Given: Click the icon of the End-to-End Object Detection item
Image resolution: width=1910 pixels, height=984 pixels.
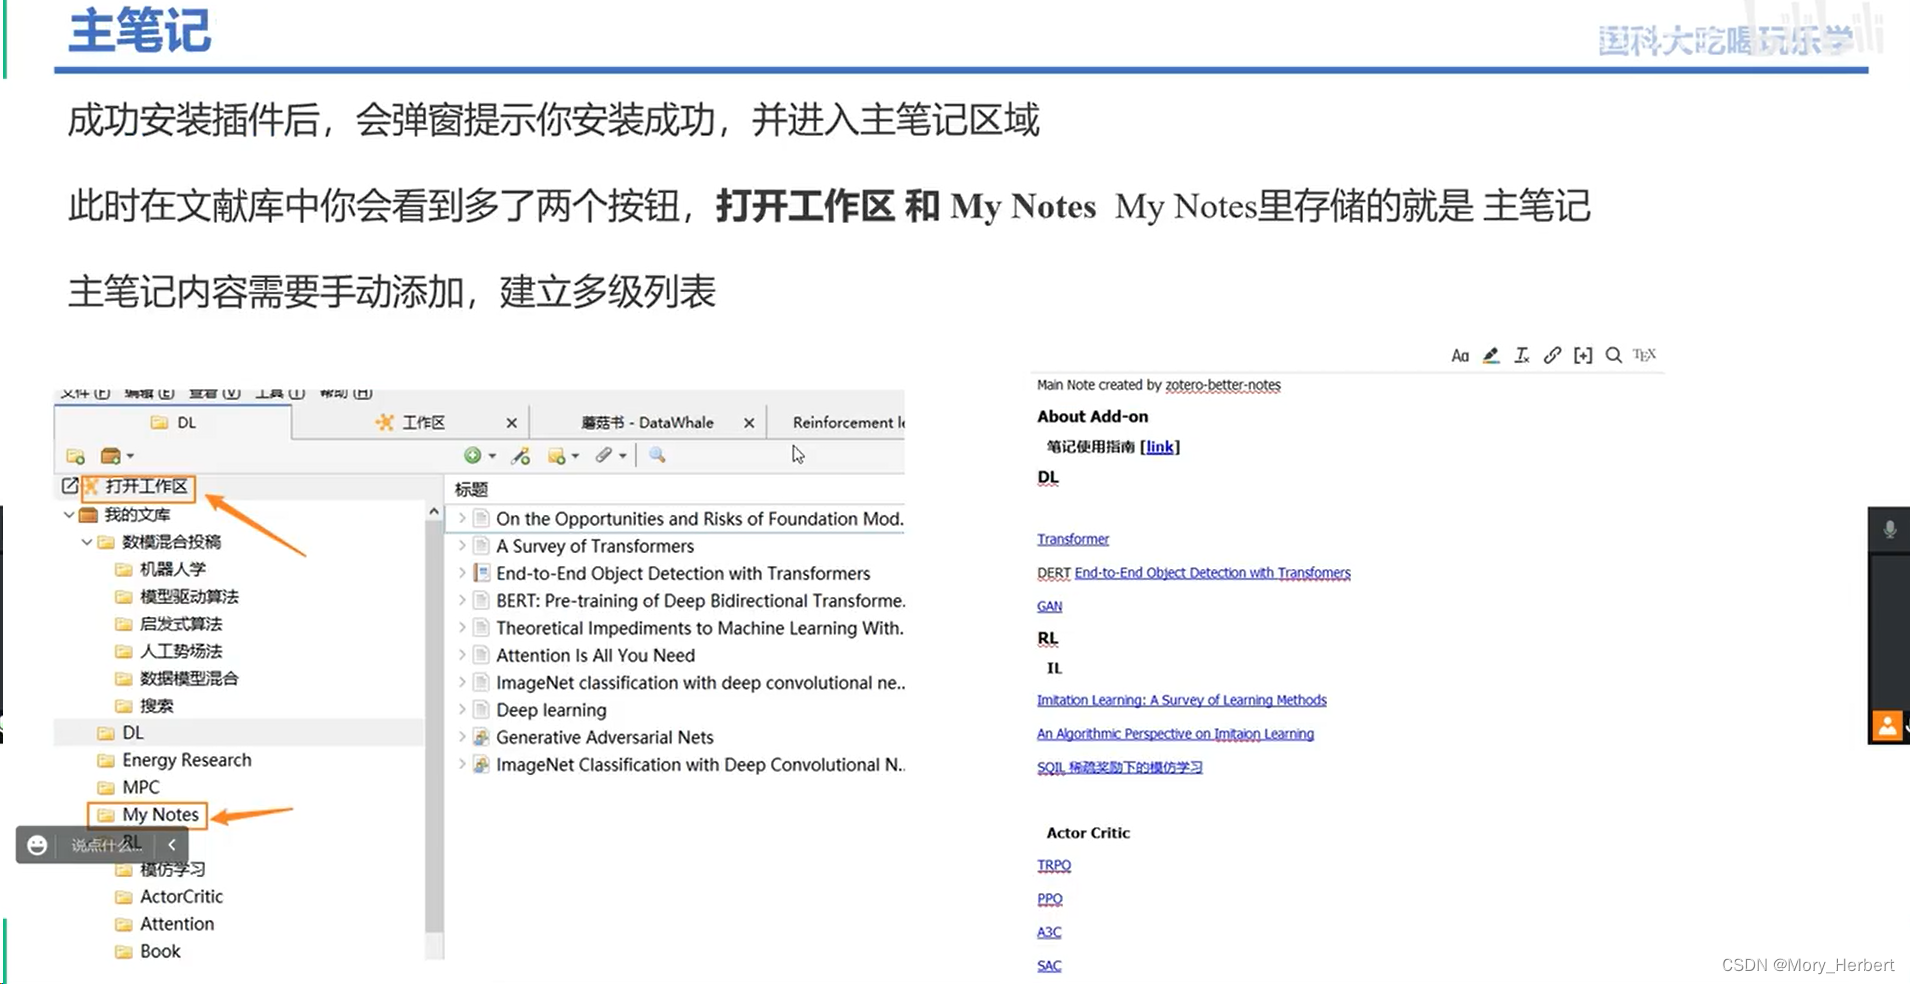Looking at the screenshot, I should pyautogui.click(x=481, y=573).
